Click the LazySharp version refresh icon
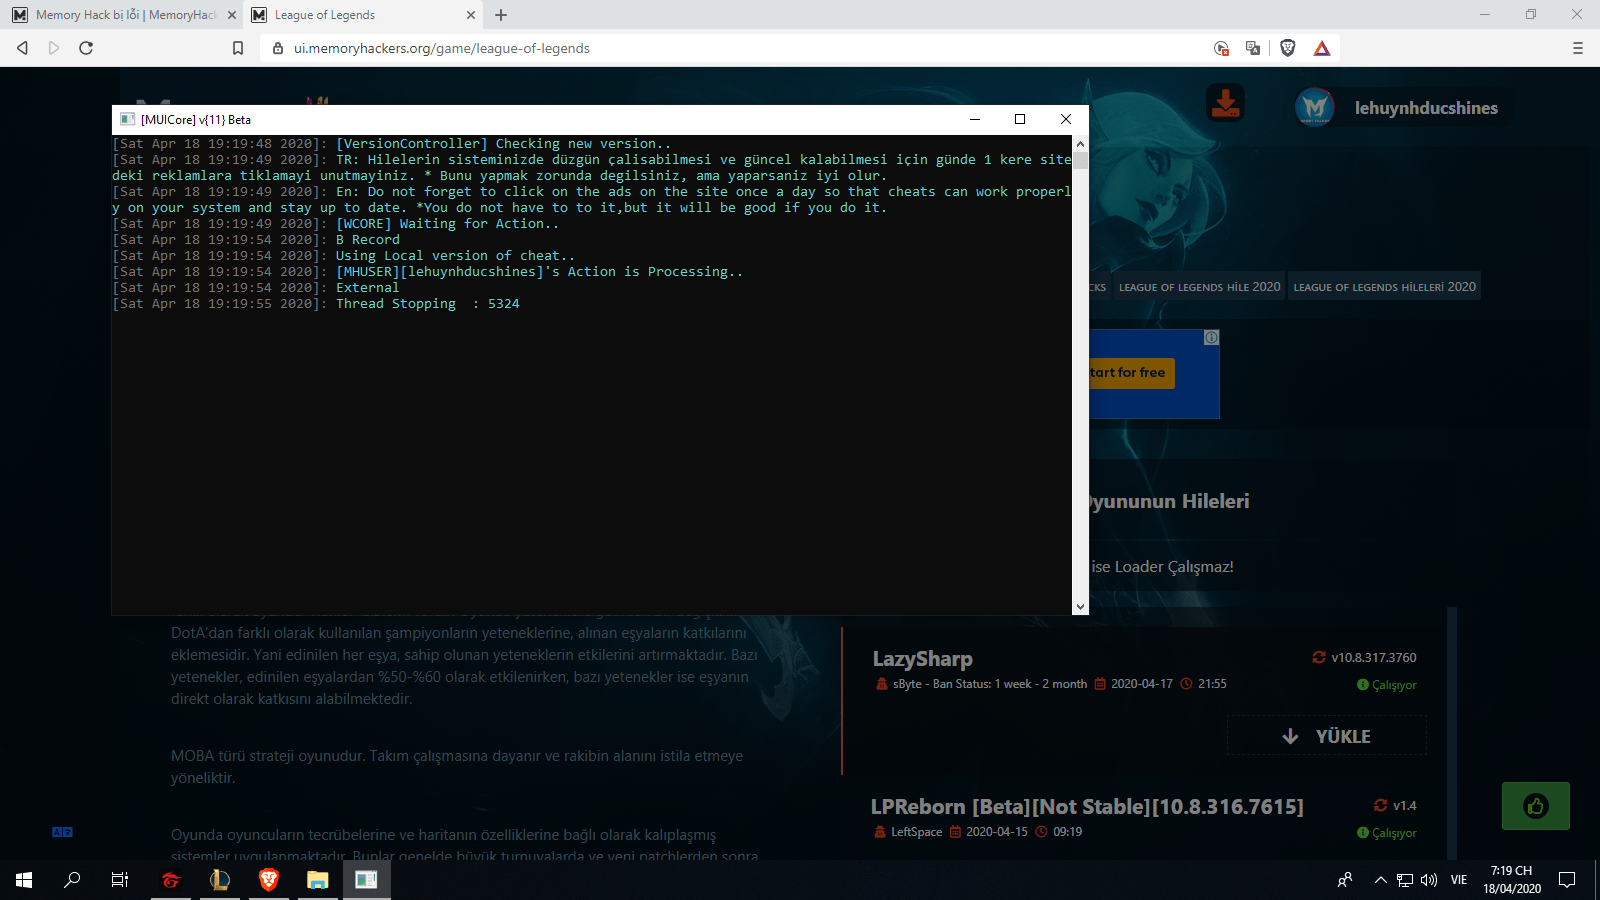Screen dimensions: 1600x900 click(x=1319, y=657)
